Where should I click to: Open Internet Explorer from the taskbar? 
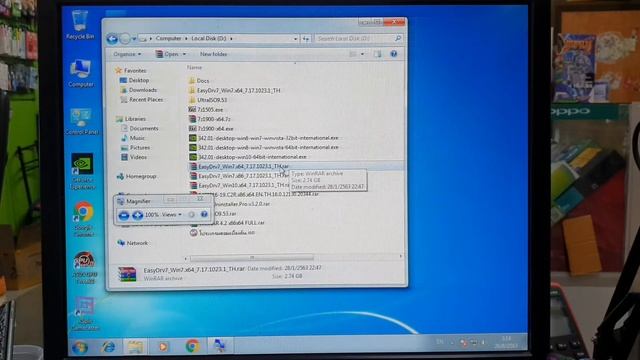108,347
